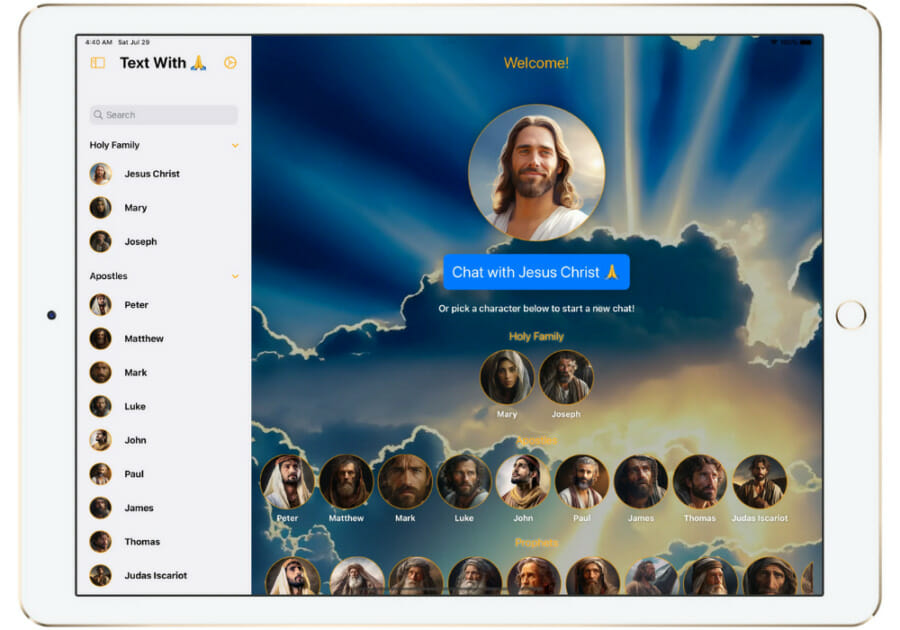The image size is (900, 630).
Task: Choose the Peter avatar in Apostles row
Action: click(x=288, y=481)
